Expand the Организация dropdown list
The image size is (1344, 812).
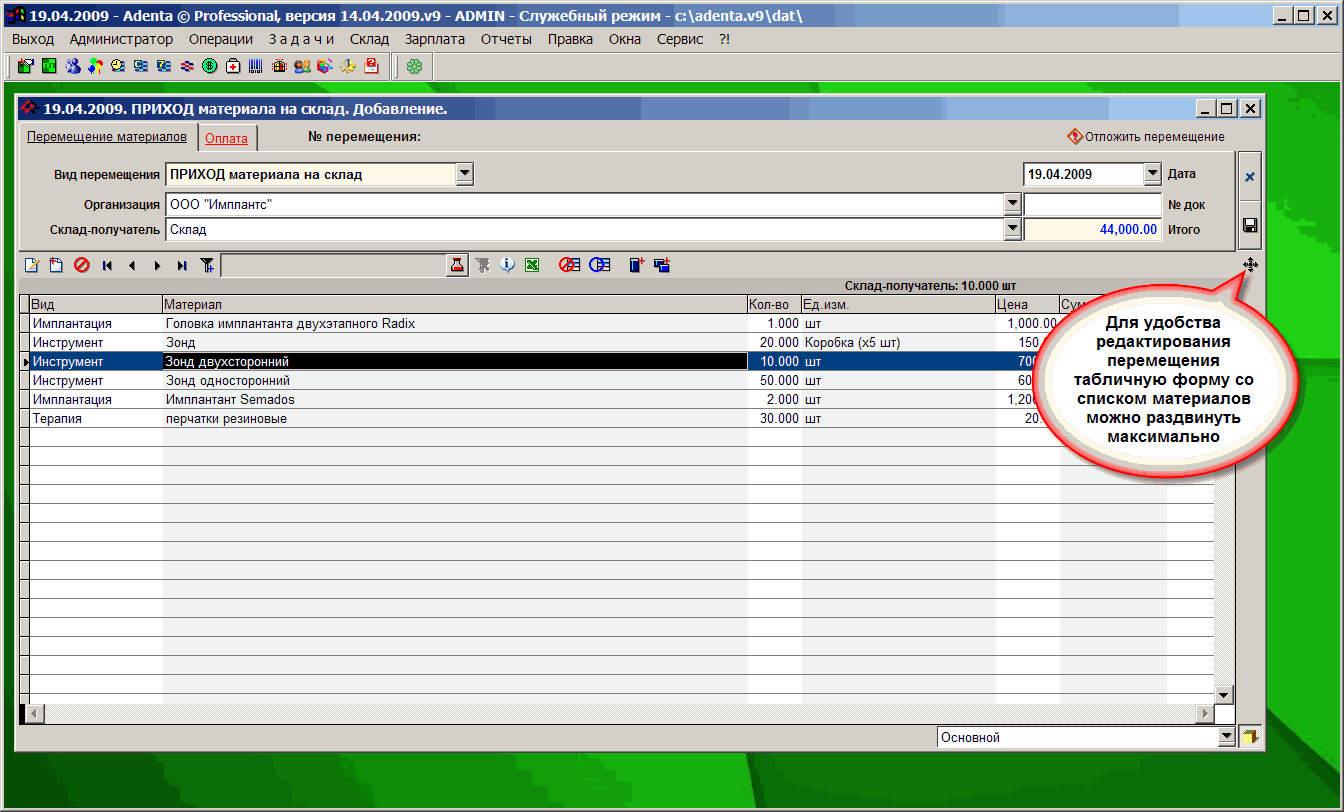pyautogui.click(x=1012, y=204)
